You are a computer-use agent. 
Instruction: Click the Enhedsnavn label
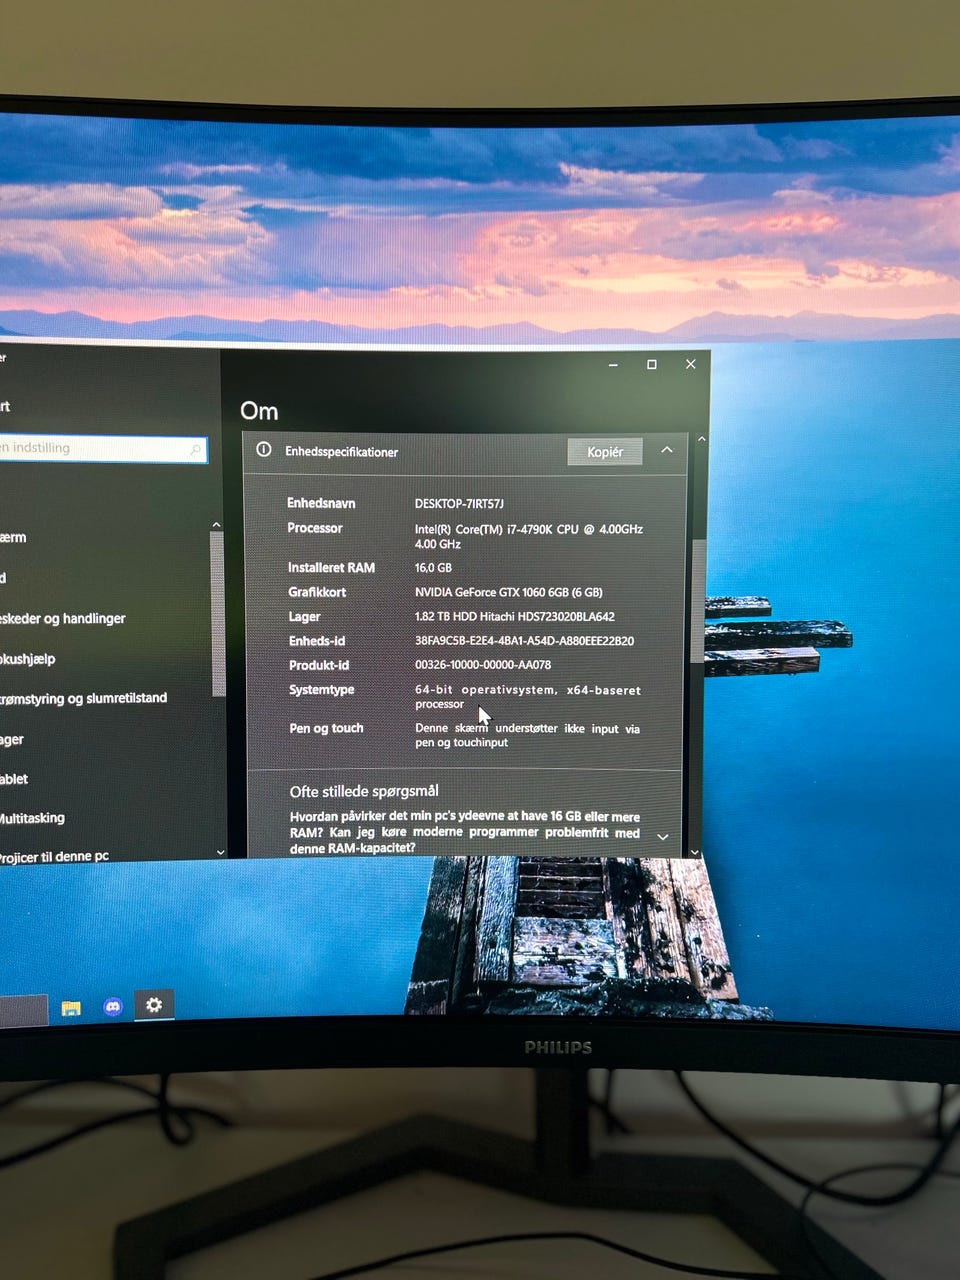click(321, 503)
